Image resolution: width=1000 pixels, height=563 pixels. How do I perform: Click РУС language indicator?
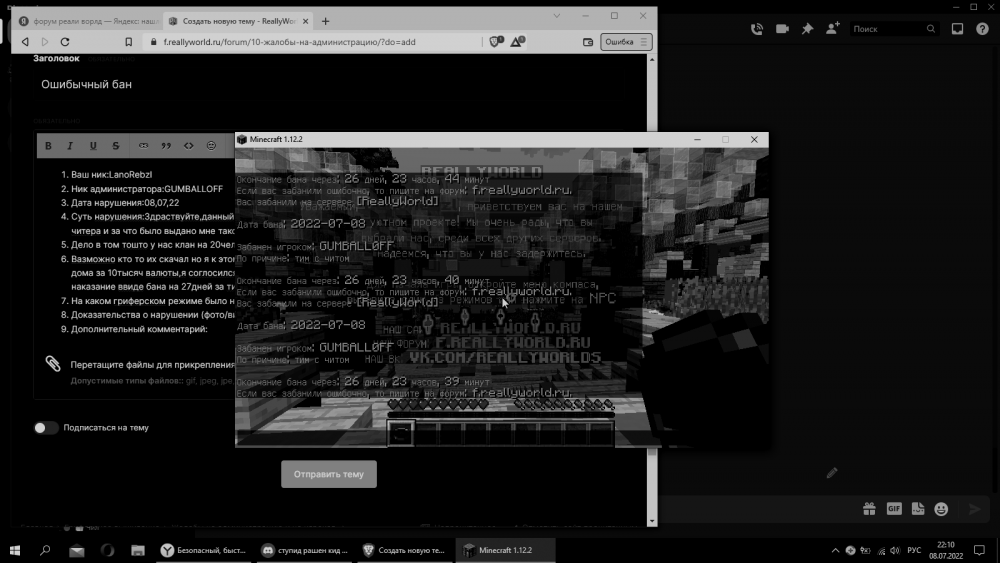tap(914, 550)
